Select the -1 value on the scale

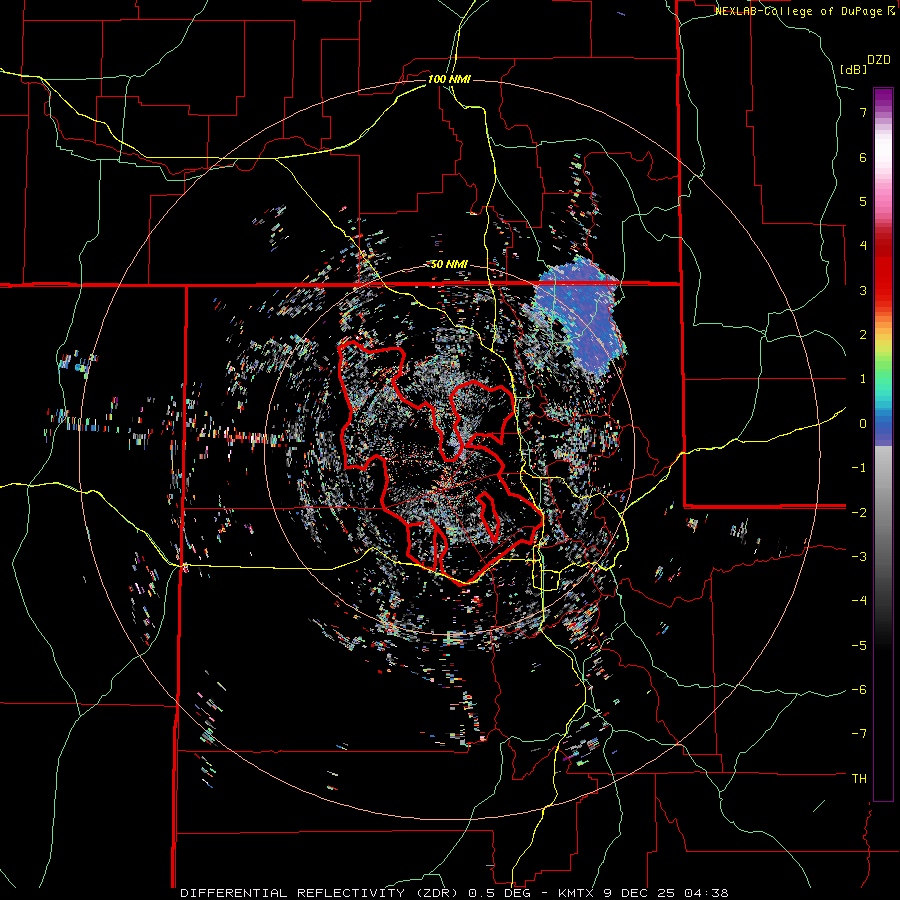pyautogui.click(x=859, y=468)
